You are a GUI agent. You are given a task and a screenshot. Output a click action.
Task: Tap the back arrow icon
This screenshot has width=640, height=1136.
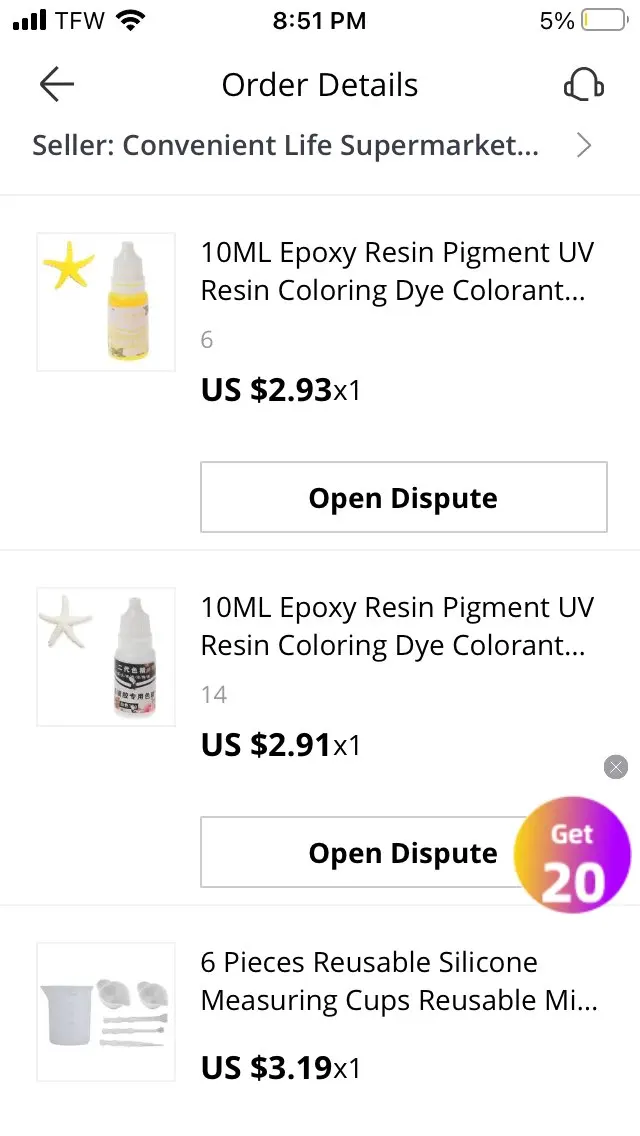tap(57, 85)
